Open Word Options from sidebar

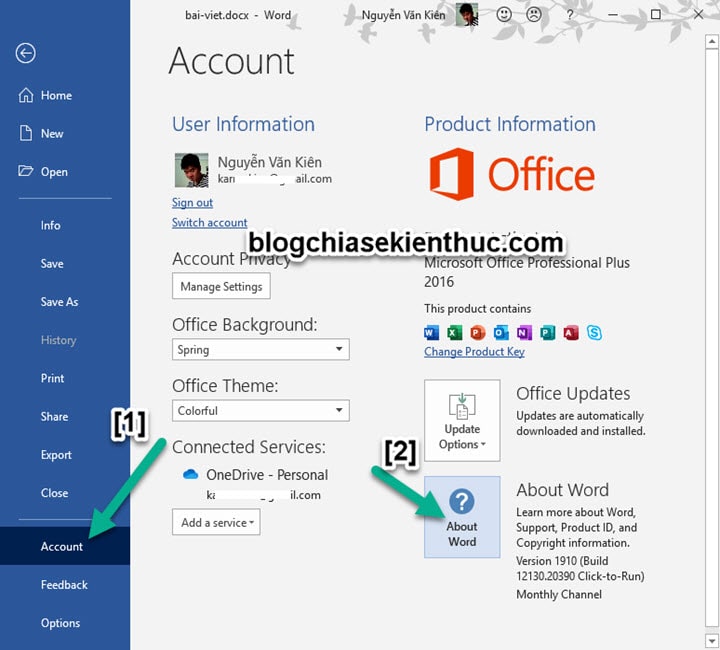click(x=60, y=623)
